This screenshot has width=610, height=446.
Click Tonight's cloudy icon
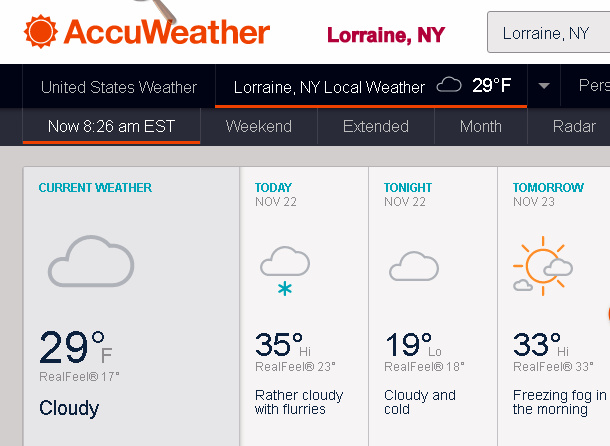(x=413, y=266)
